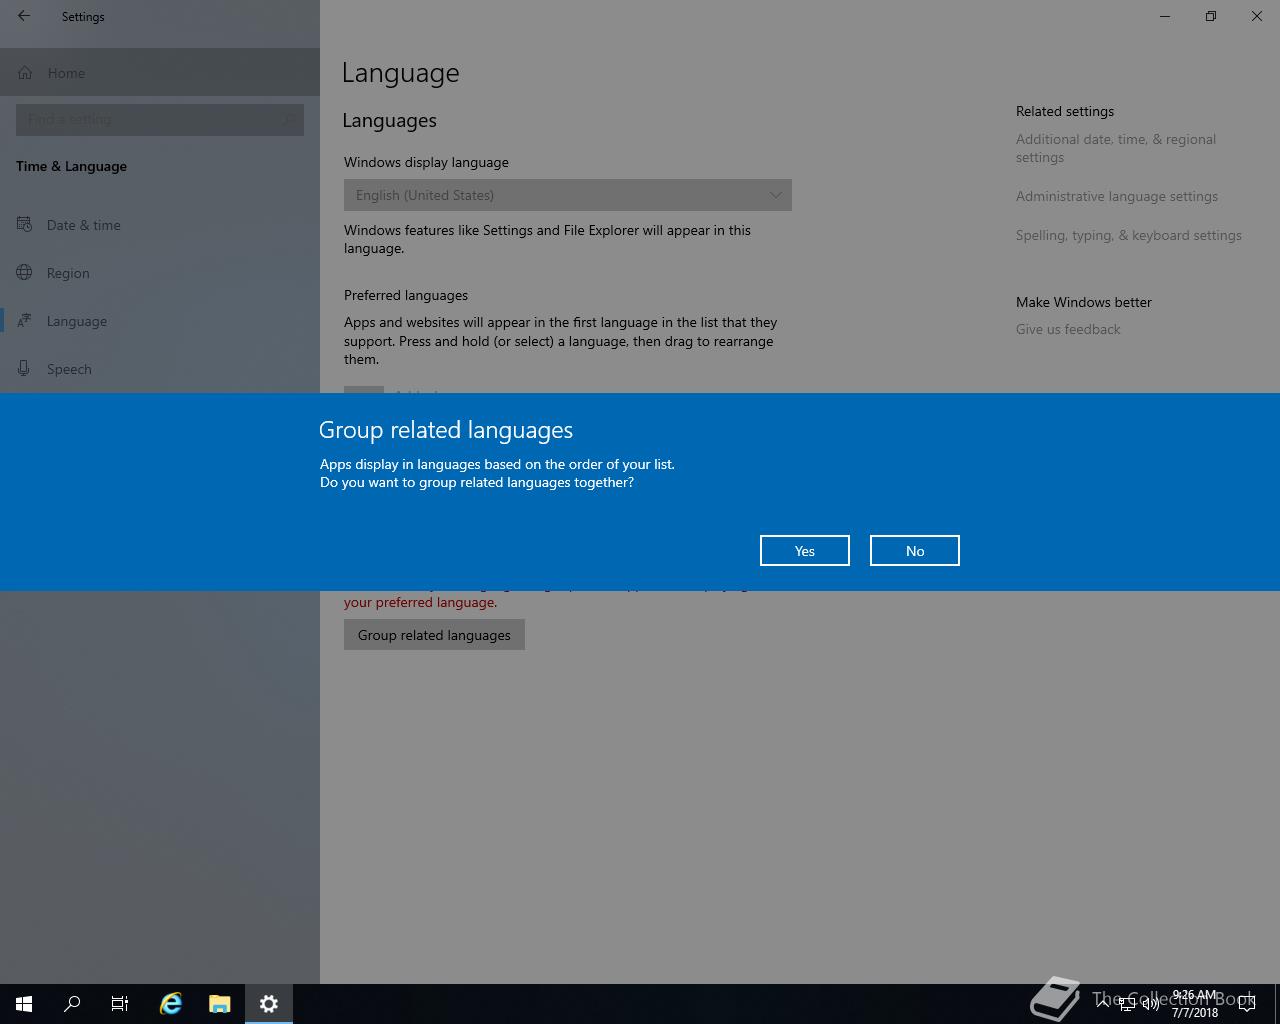This screenshot has width=1280, height=1024.
Task: Click the Date & time calendar icon
Action: [25, 225]
